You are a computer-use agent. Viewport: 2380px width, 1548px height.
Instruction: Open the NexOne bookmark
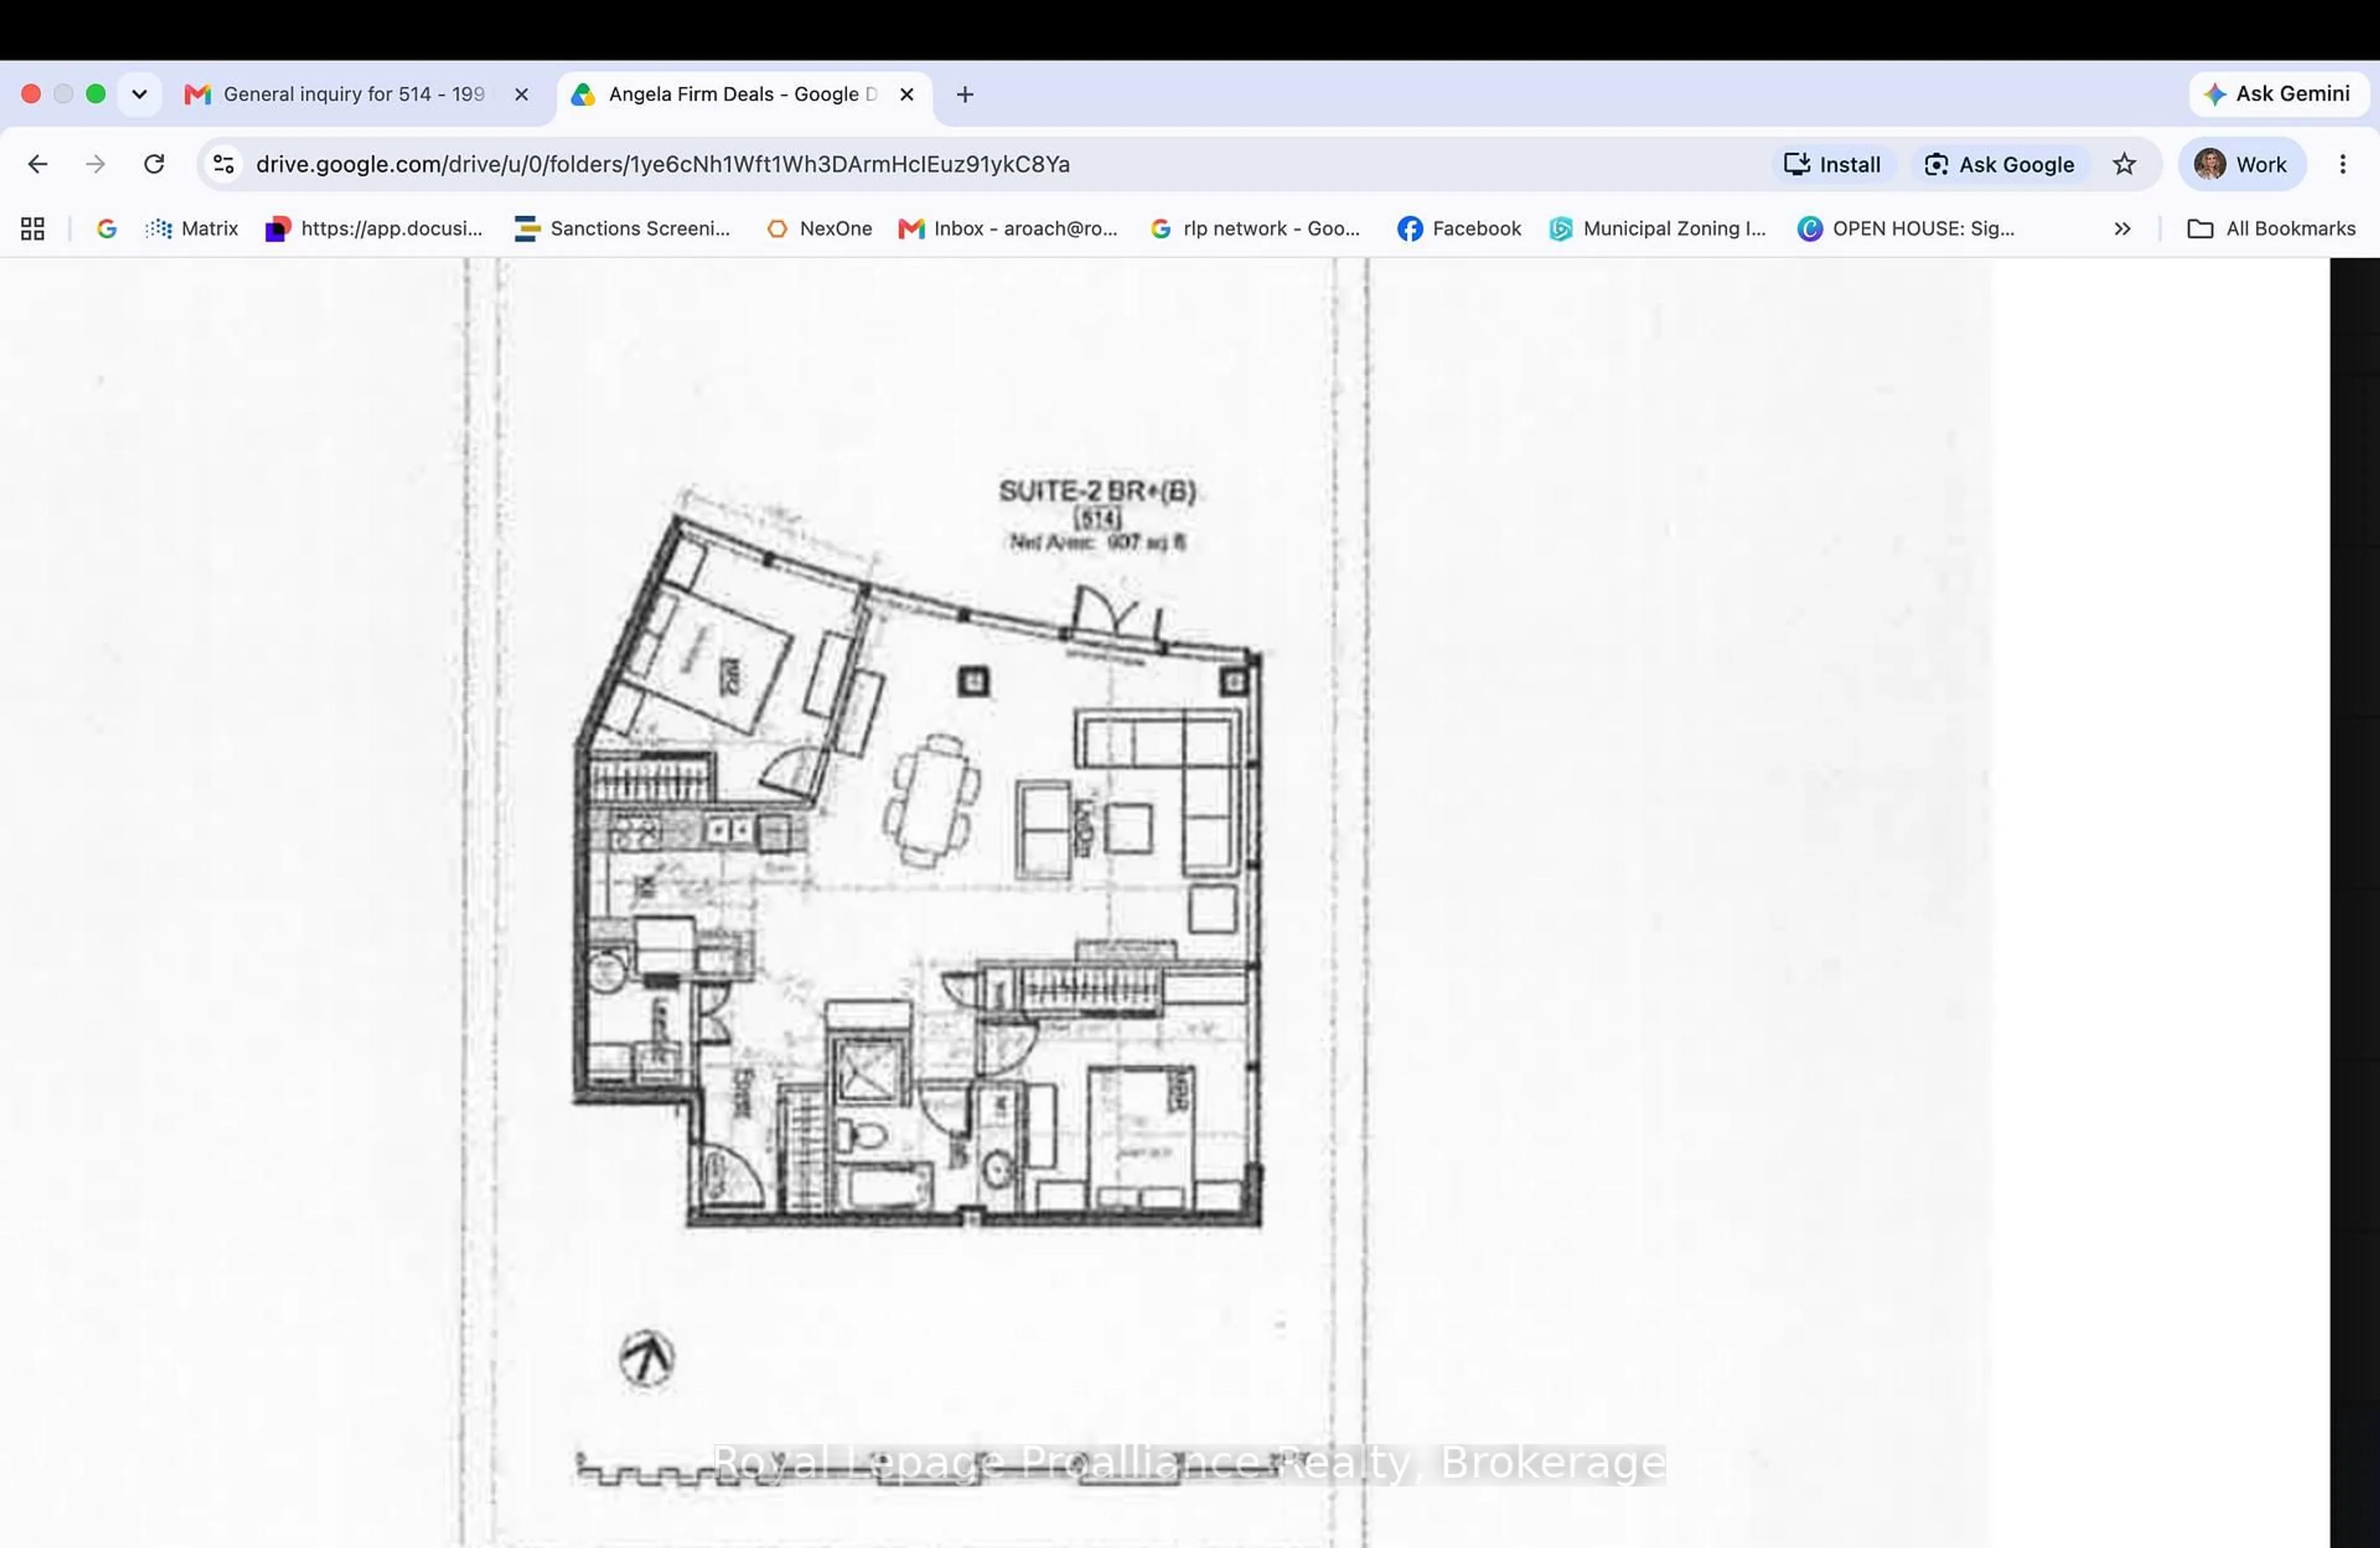(819, 229)
